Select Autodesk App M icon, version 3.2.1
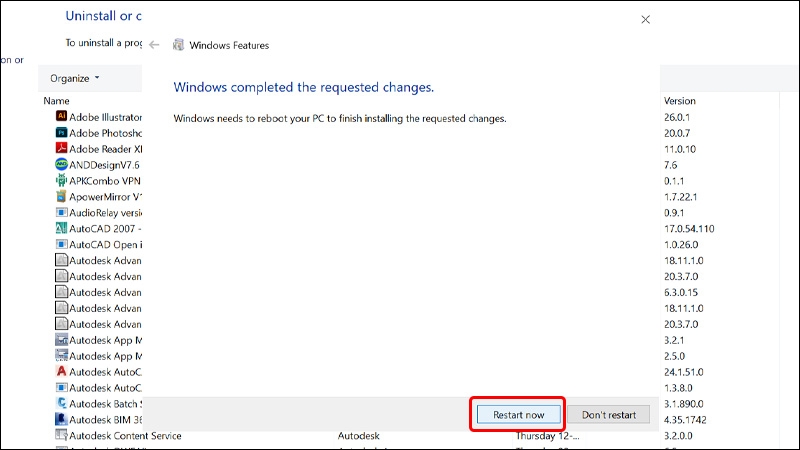The image size is (800, 450). click(61, 340)
